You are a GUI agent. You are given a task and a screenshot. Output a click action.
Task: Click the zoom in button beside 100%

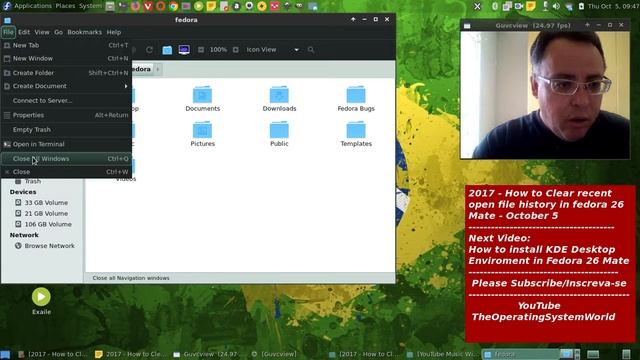(x=236, y=50)
